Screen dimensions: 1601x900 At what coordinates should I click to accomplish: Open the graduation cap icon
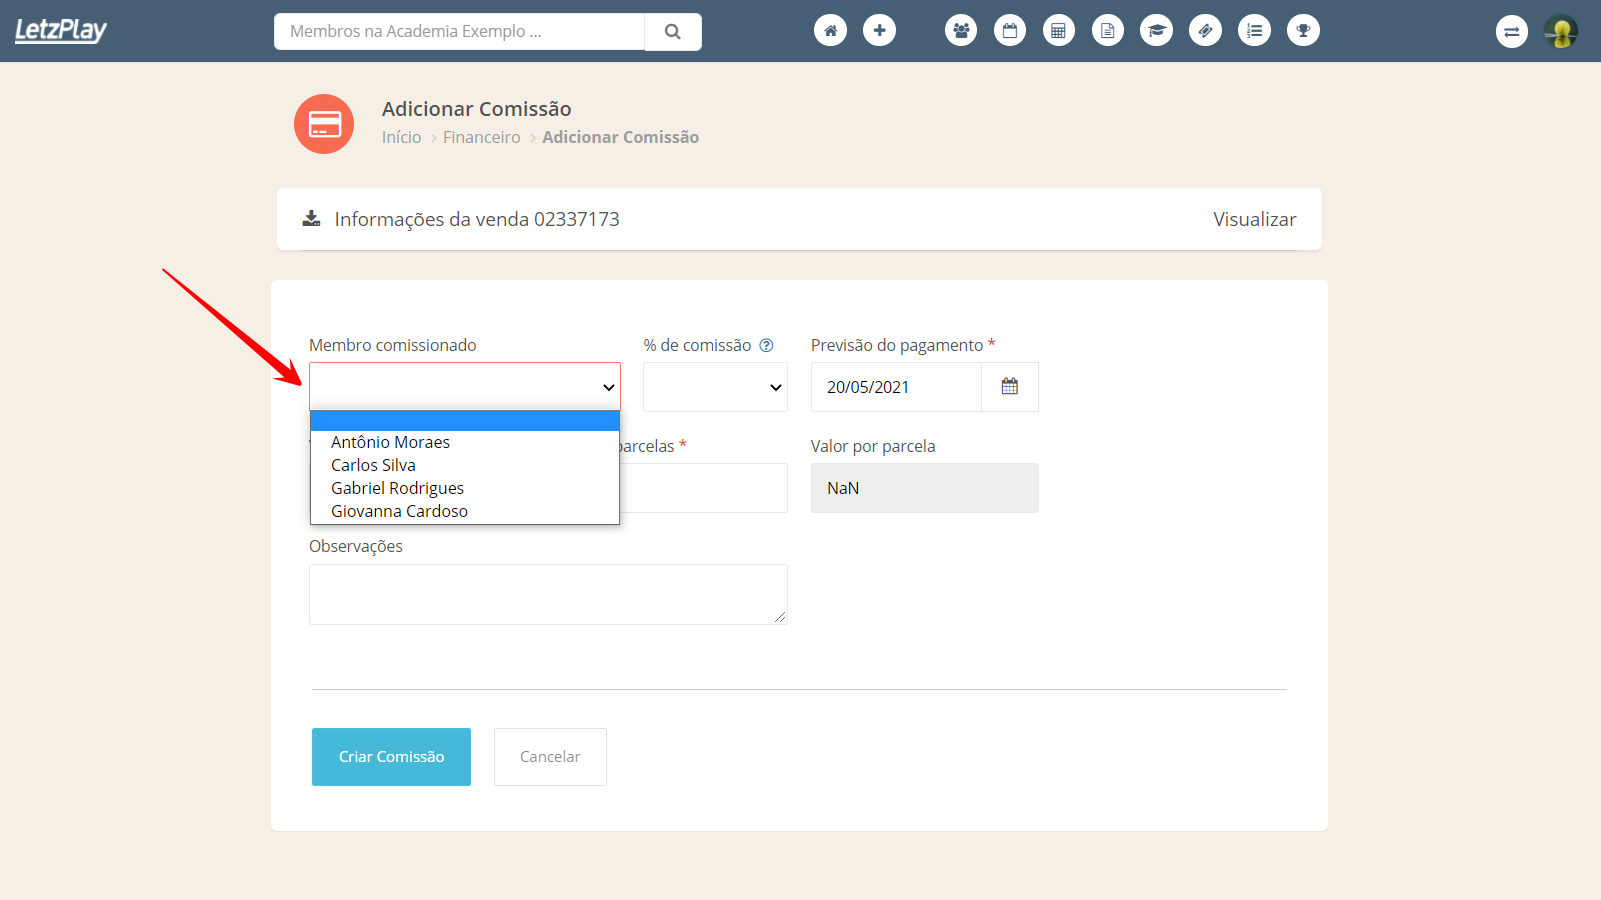1156,31
